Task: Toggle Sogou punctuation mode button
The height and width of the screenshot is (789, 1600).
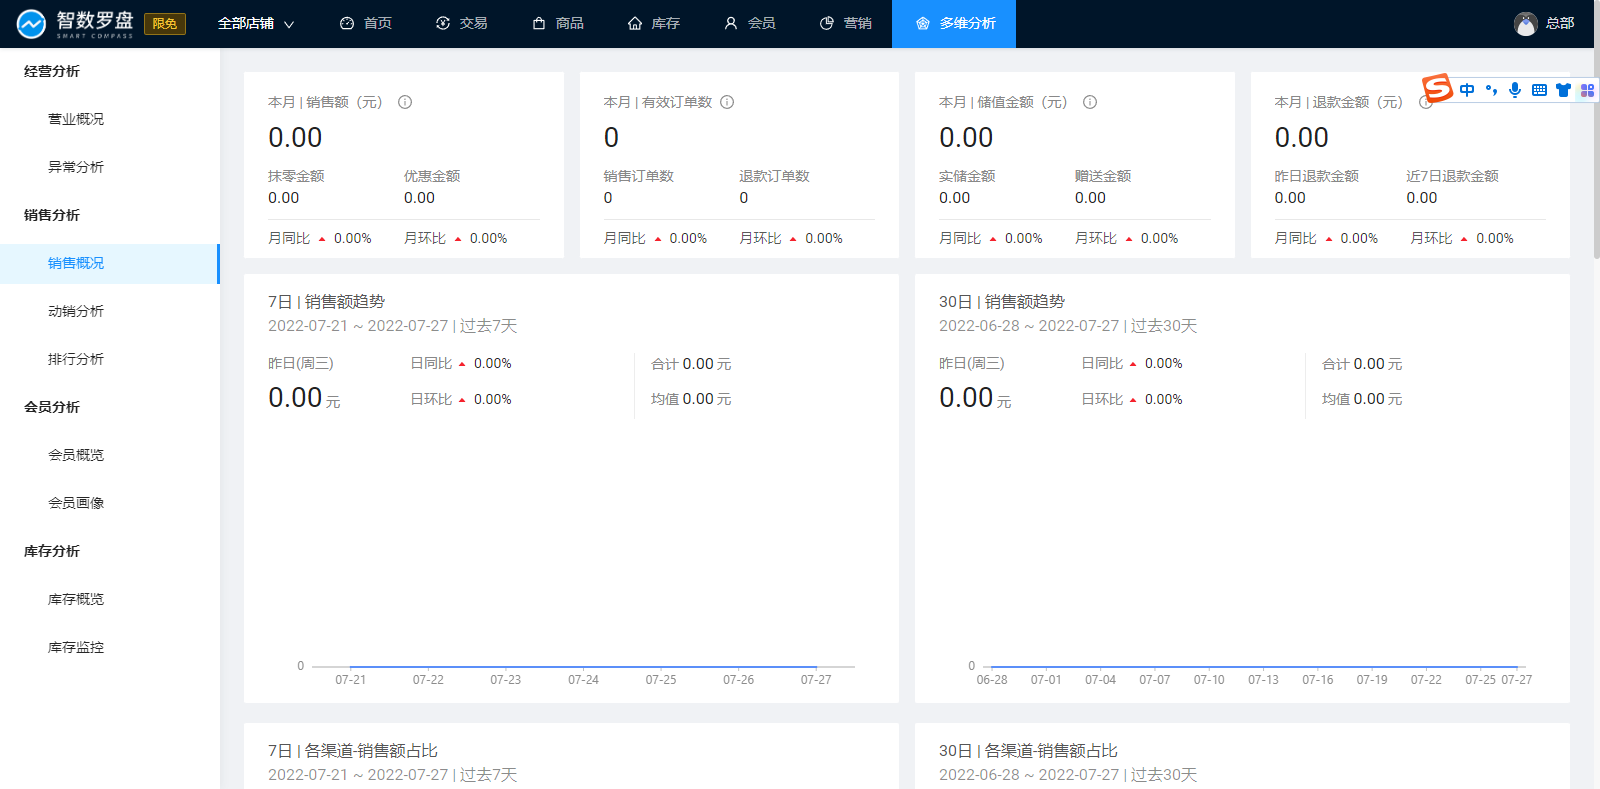Action: click(1491, 90)
